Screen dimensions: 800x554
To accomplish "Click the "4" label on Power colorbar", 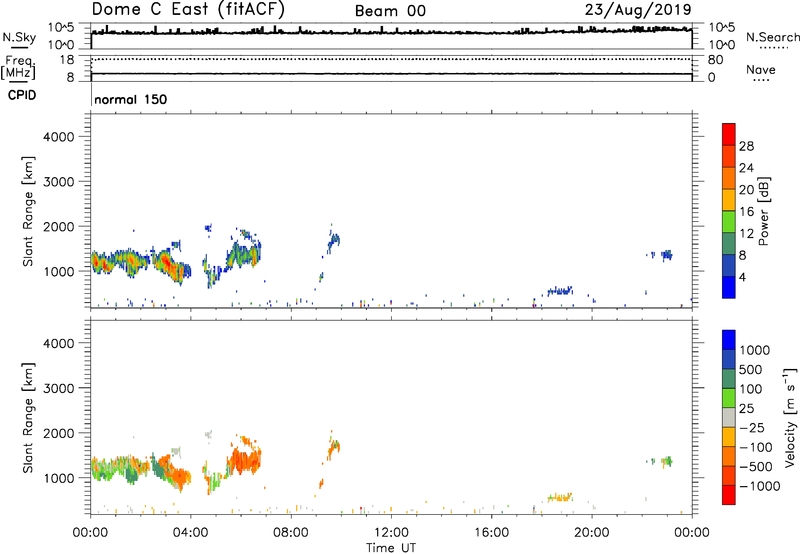I will 742,277.
